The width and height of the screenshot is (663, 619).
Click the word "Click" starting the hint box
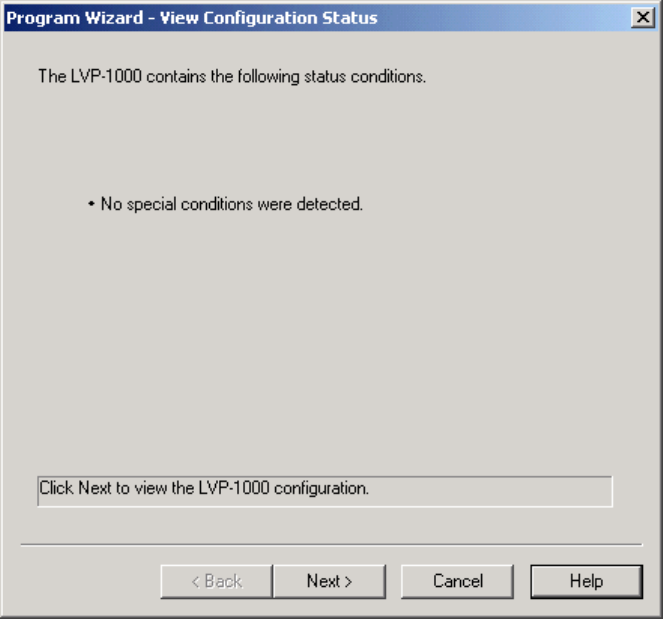(x=54, y=489)
